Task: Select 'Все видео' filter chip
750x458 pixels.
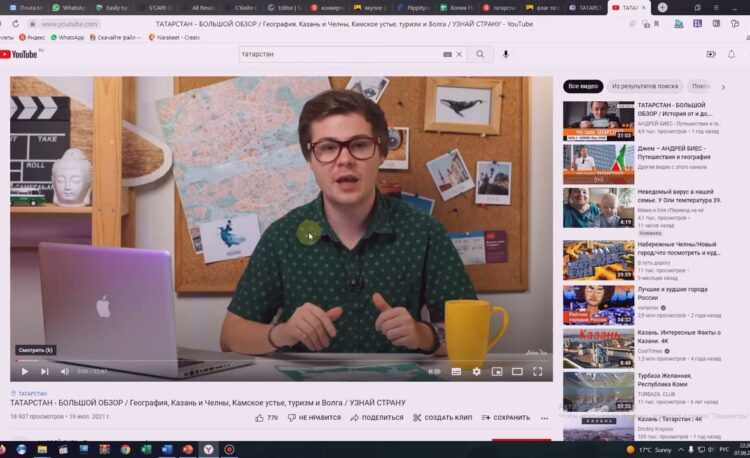Action: pyautogui.click(x=583, y=86)
